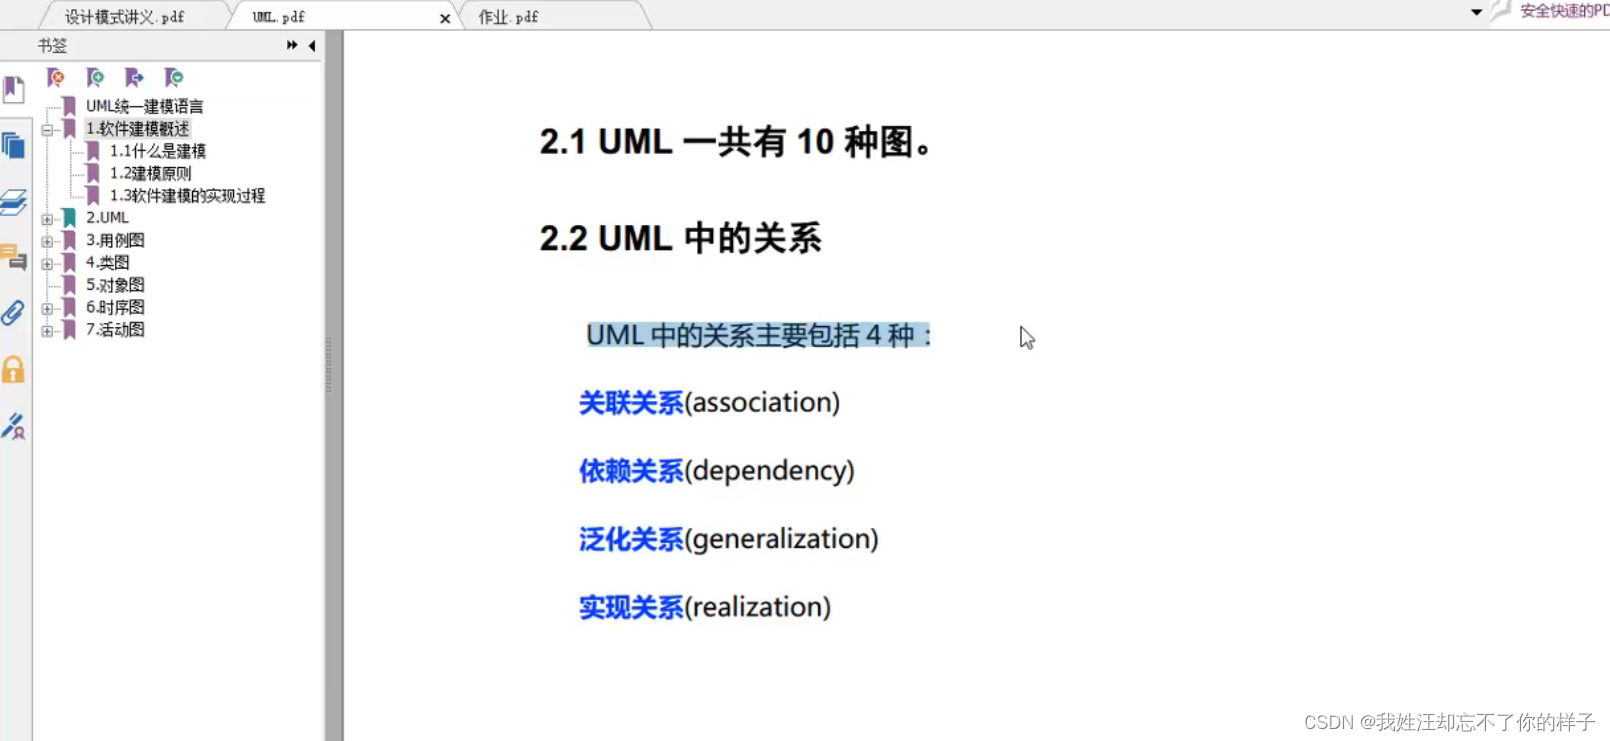Expand the 4.类图 bookmark node
Screen dimensions: 1610x741
click(x=47, y=264)
